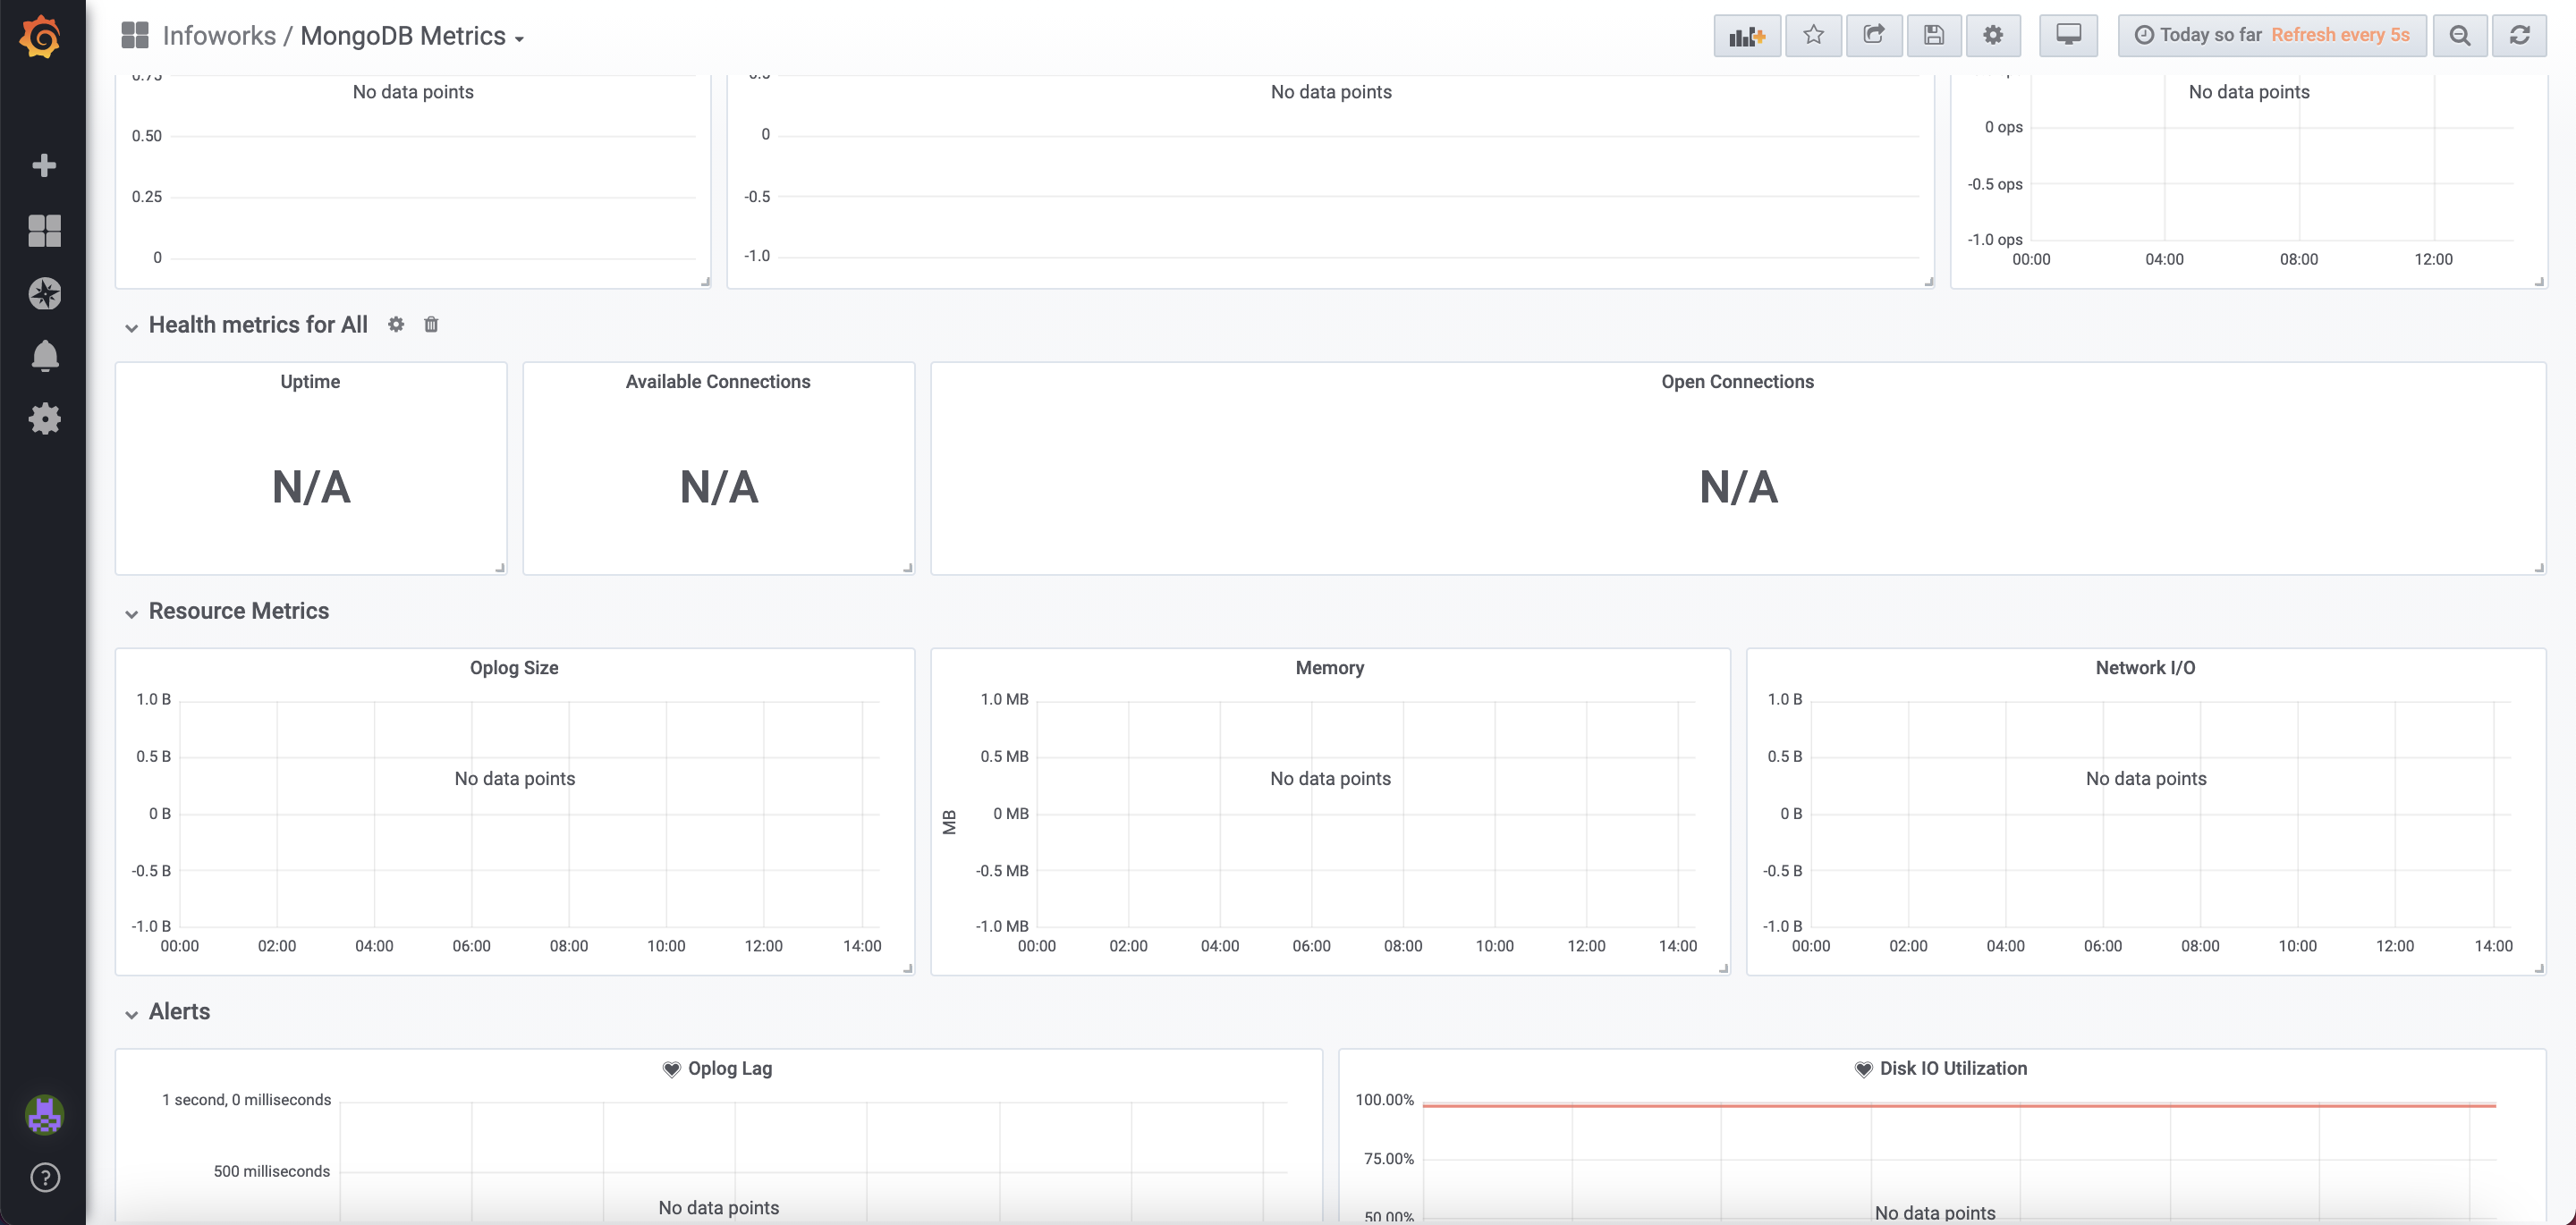Click the N/A value in Open Connections
Viewport: 2576px width, 1225px height.
click(x=1738, y=487)
